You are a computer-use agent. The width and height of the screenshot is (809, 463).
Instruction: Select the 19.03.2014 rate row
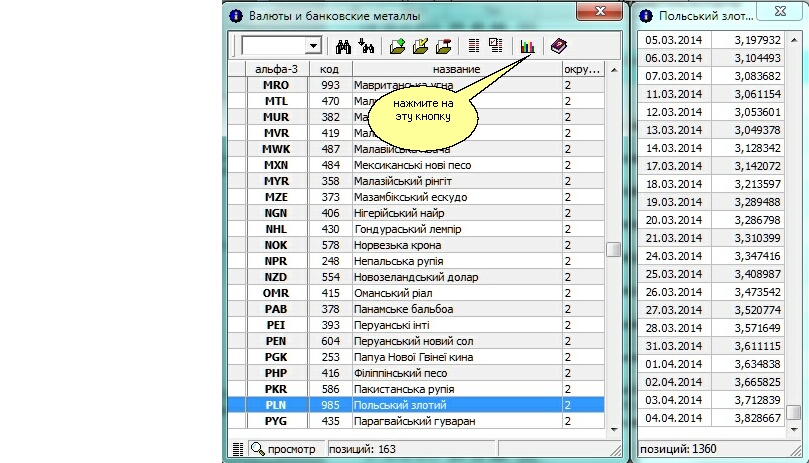[711, 202]
